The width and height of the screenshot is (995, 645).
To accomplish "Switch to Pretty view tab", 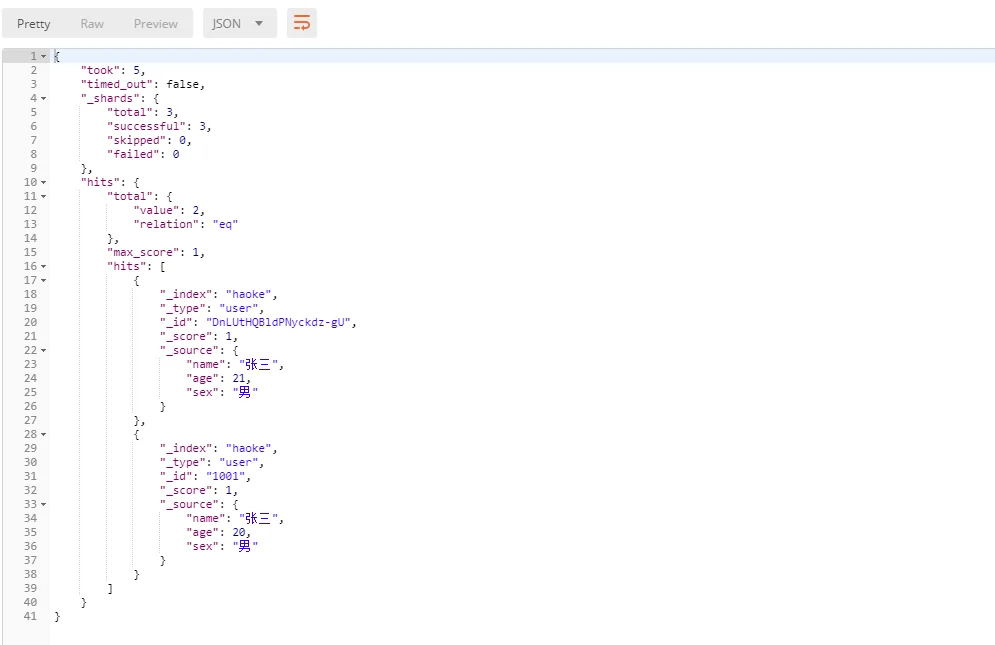I will point(34,23).
